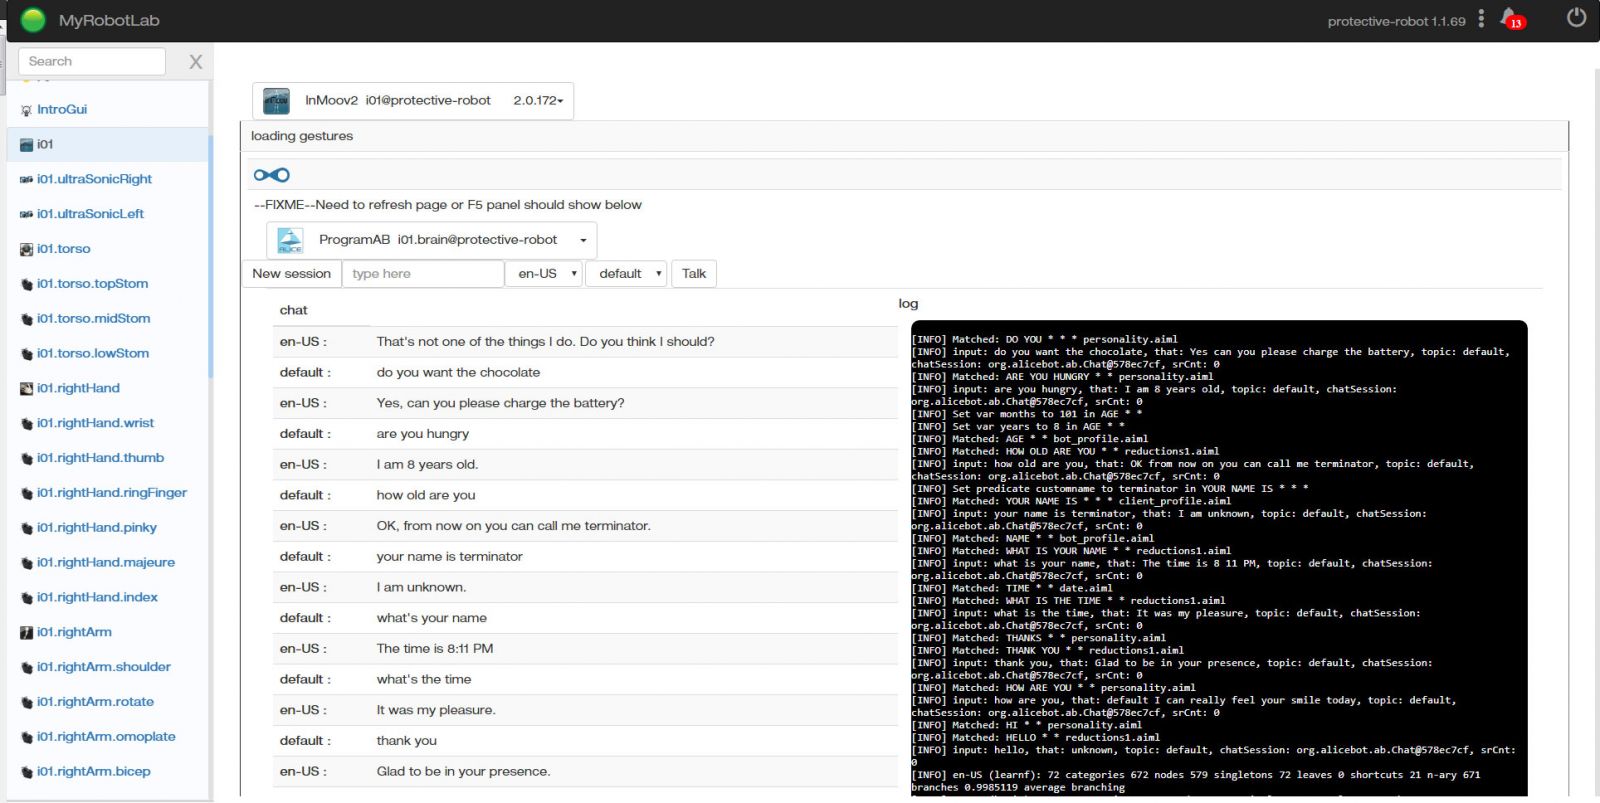Click the i01.ultraSonicRight sensor icon
Viewport: 1600px width, 803px height.
click(x=26, y=180)
